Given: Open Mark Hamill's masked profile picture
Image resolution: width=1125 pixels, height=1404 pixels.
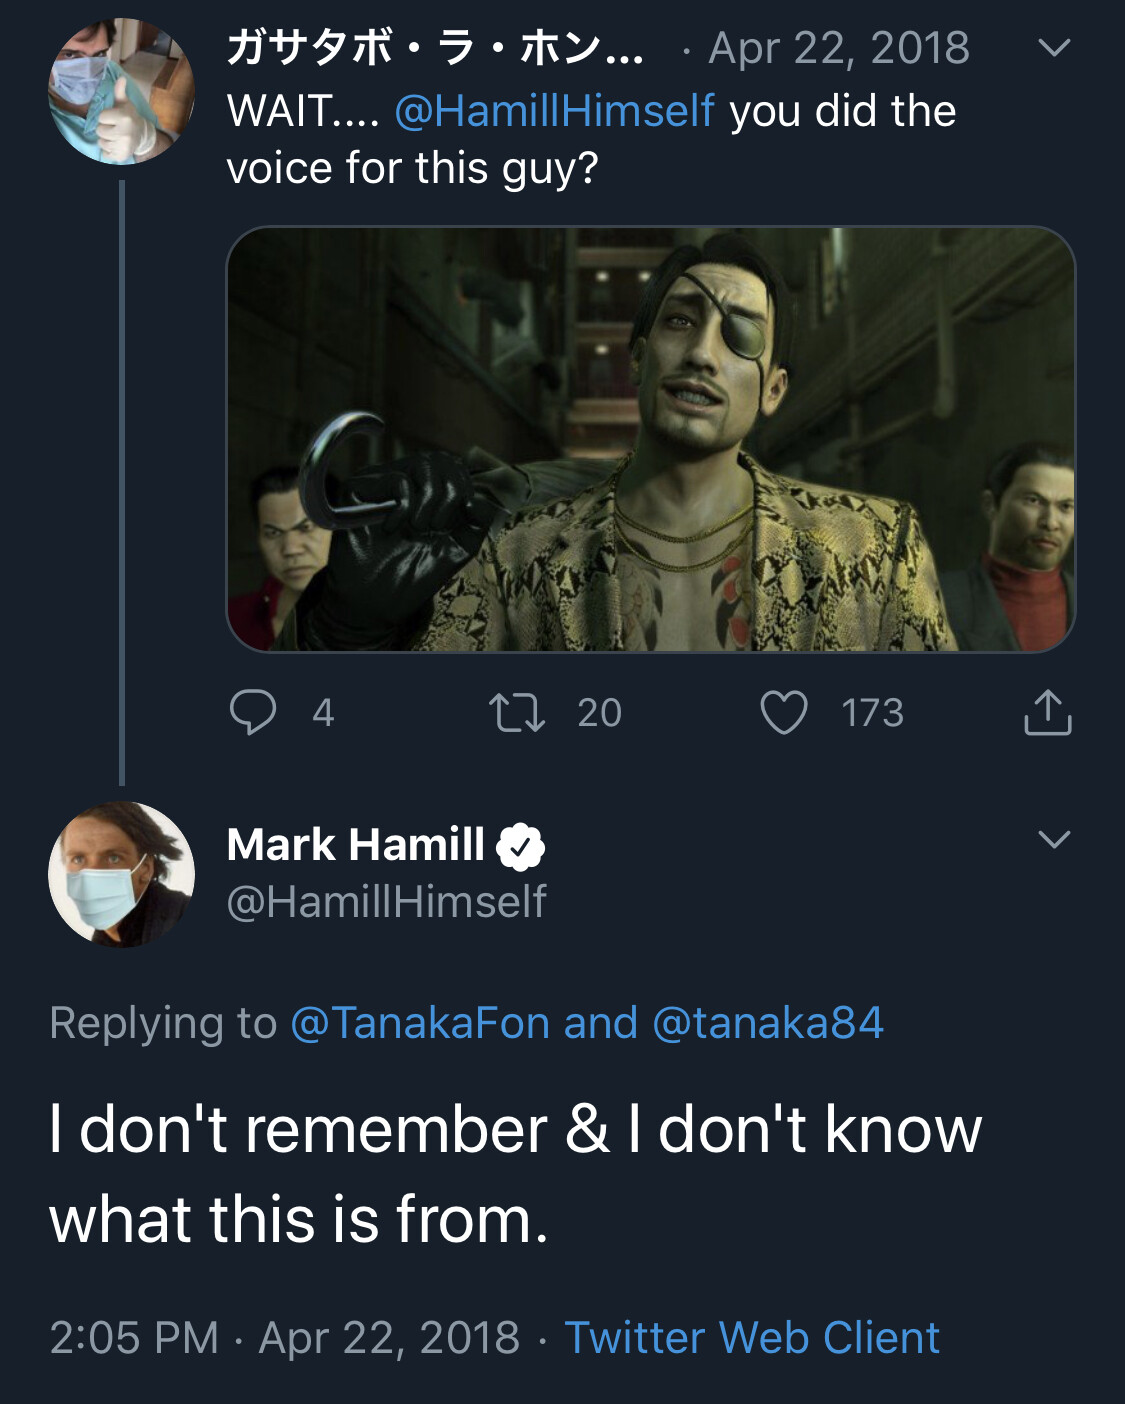Looking at the screenshot, I should point(121,874).
